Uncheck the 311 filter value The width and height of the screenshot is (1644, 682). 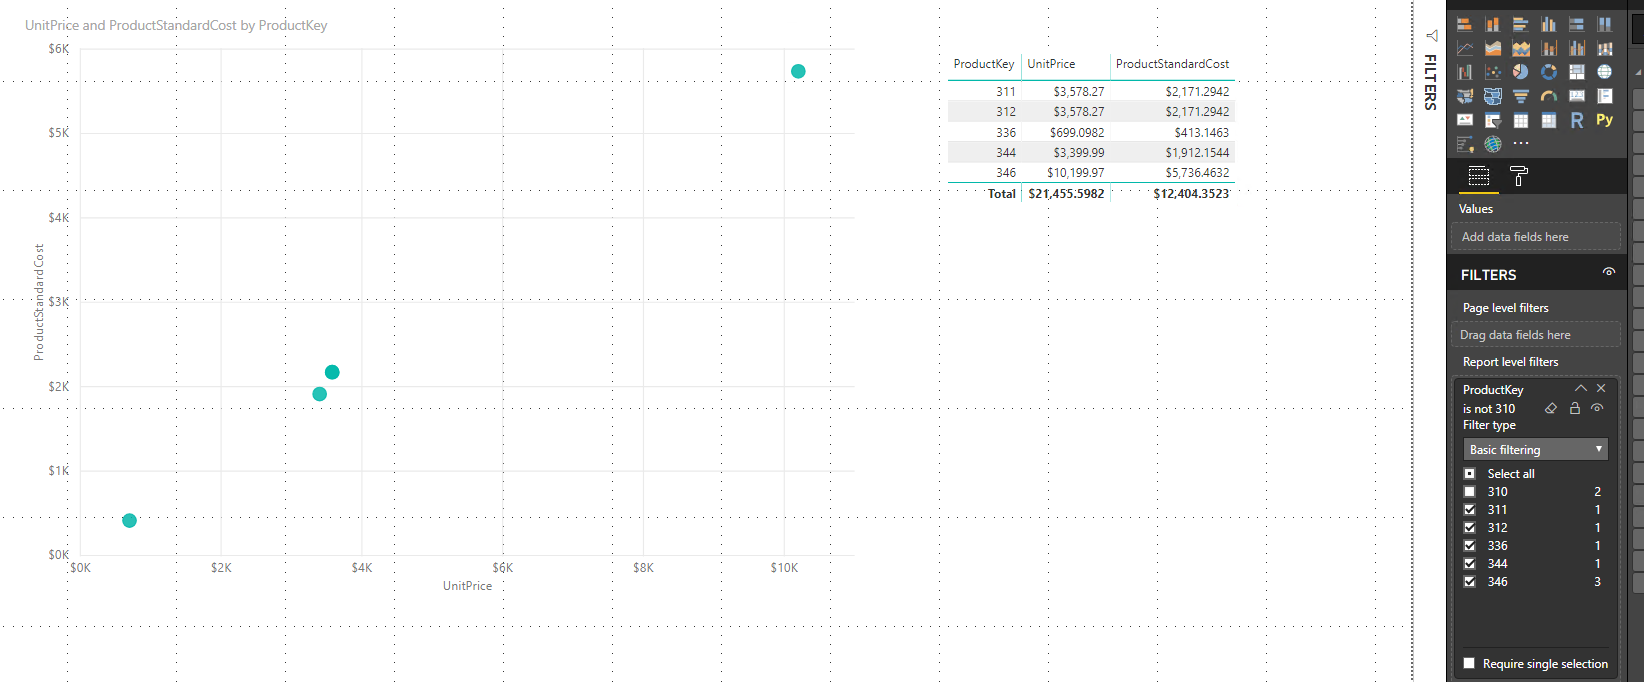coord(1469,510)
